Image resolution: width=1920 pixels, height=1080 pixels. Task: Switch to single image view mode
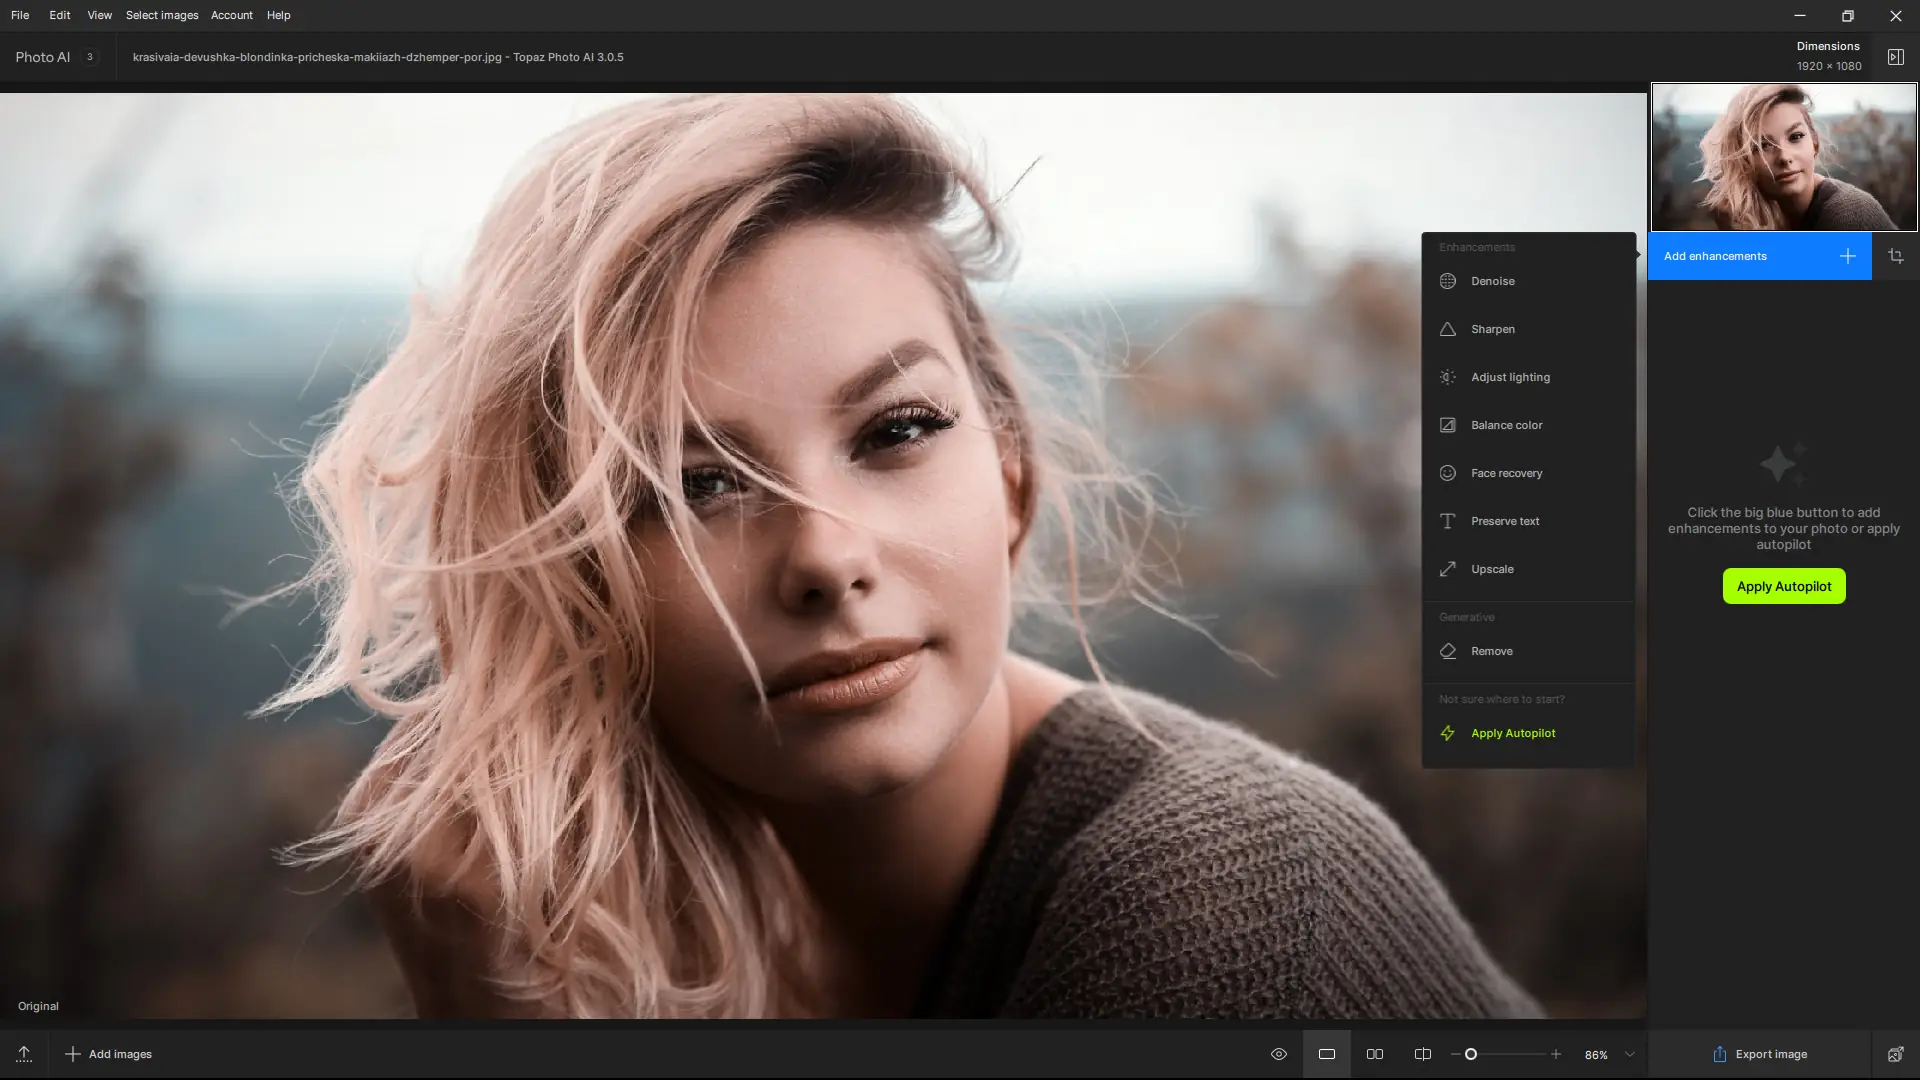(1327, 1054)
